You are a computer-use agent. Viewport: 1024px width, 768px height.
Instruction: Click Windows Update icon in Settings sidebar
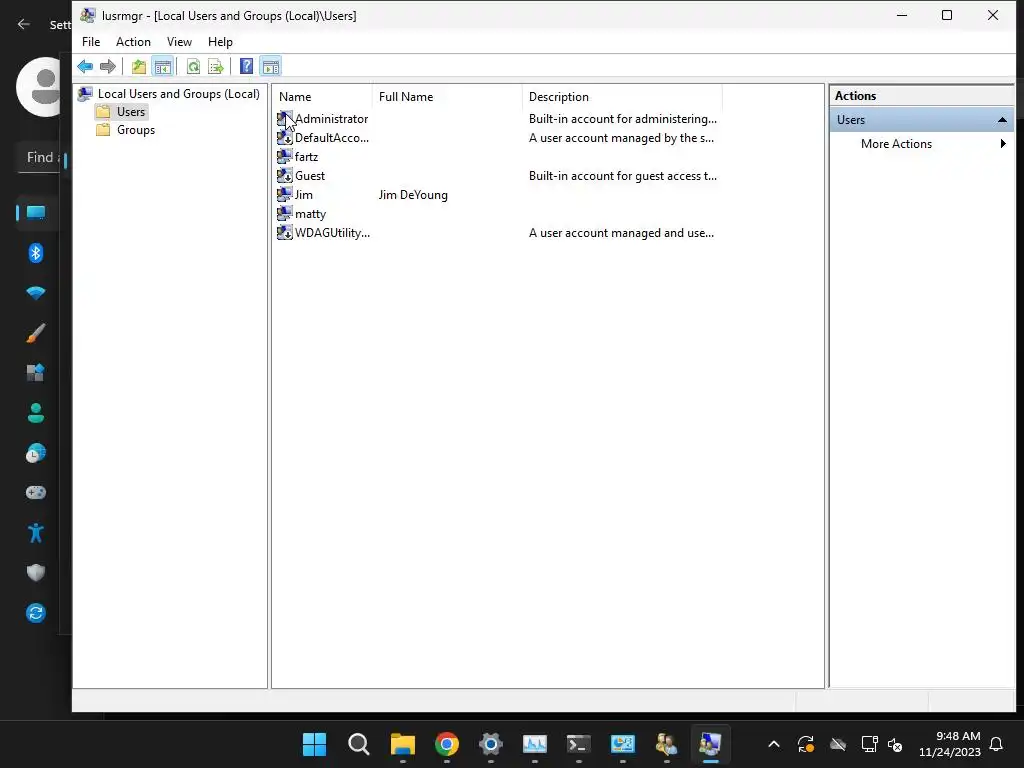coord(36,613)
